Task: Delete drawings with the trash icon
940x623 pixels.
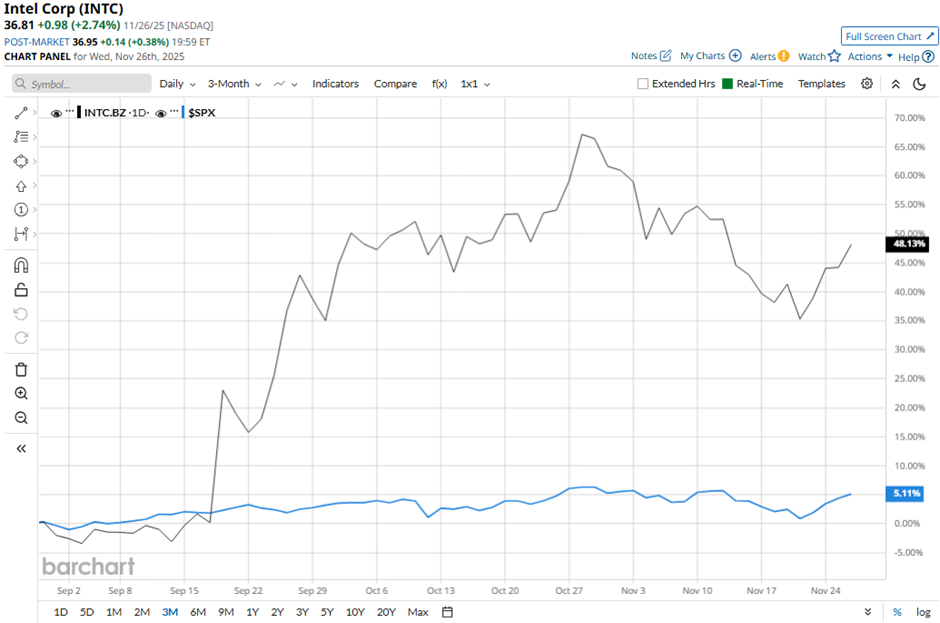Action: (21, 370)
